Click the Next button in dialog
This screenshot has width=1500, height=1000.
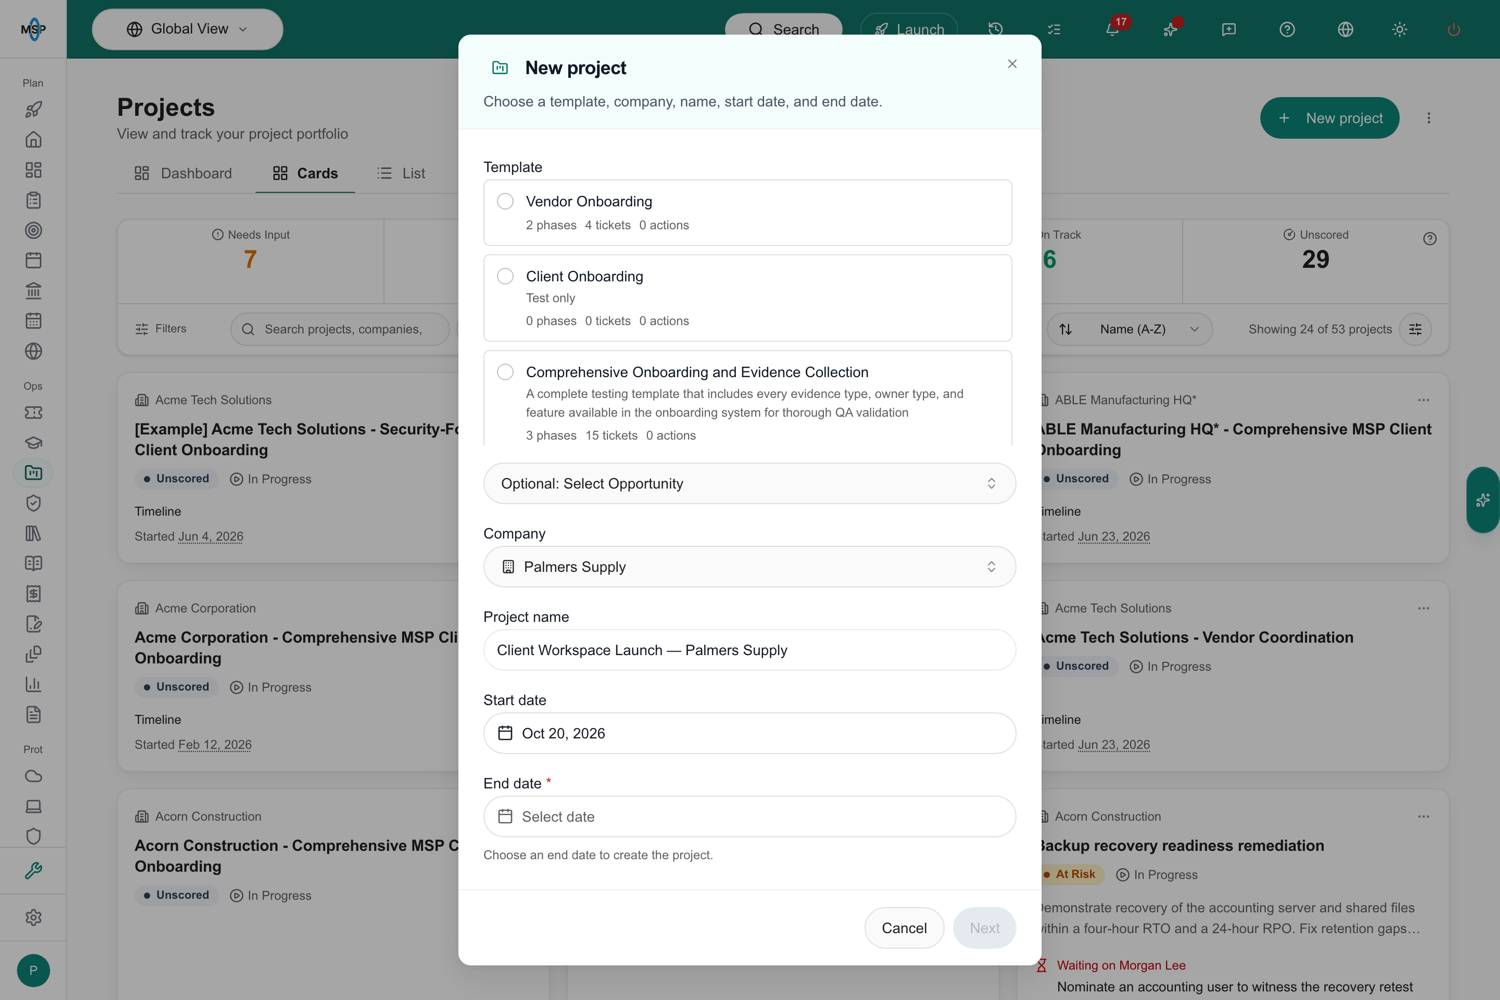(984, 928)
